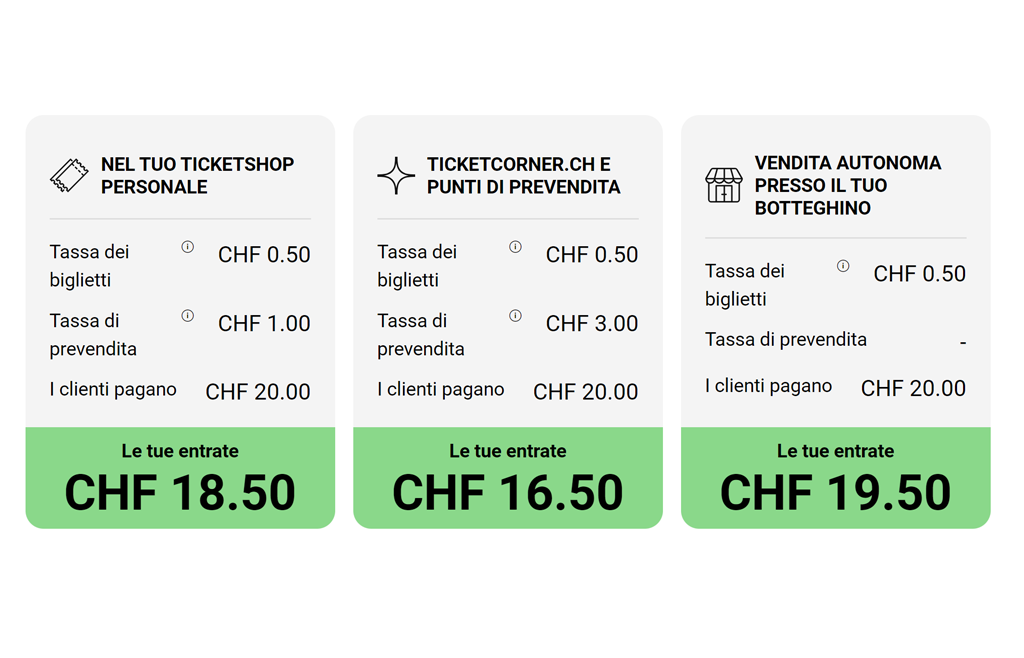The image size is (1024, 658).
Task: Select the Nel Tuo Ticketshop Personale heading
Action: click(x=197, y=176)
